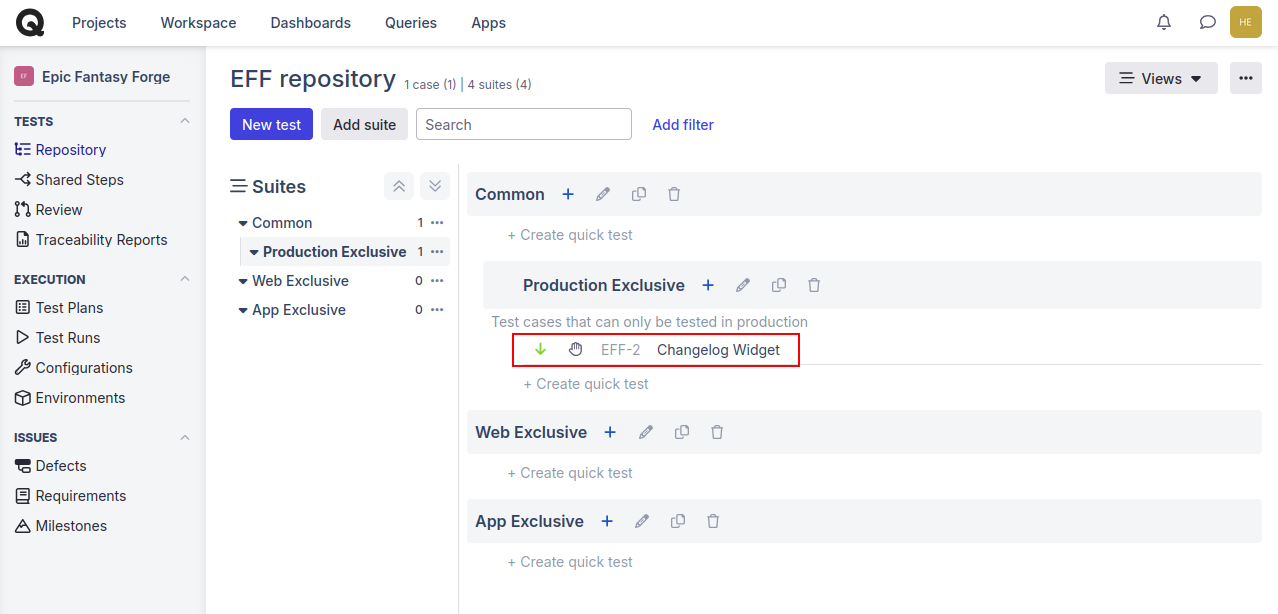The width and height of the screenshot is (1278, 614).
Task: Open Dashboards in top navigation
Action: click(311, 22)
